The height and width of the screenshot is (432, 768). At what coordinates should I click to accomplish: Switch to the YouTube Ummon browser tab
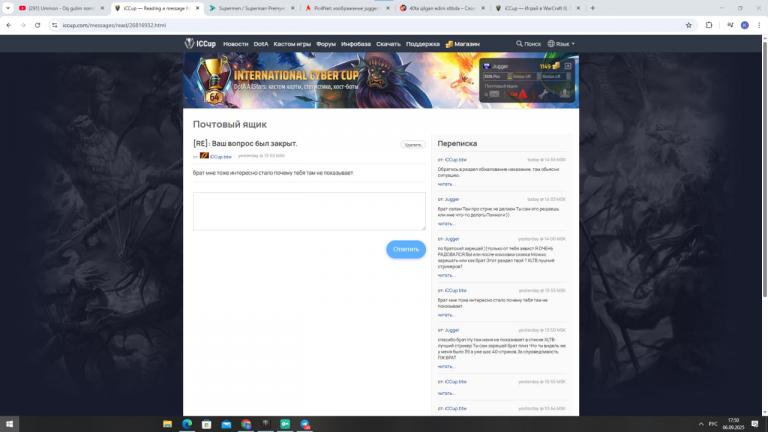61,8
